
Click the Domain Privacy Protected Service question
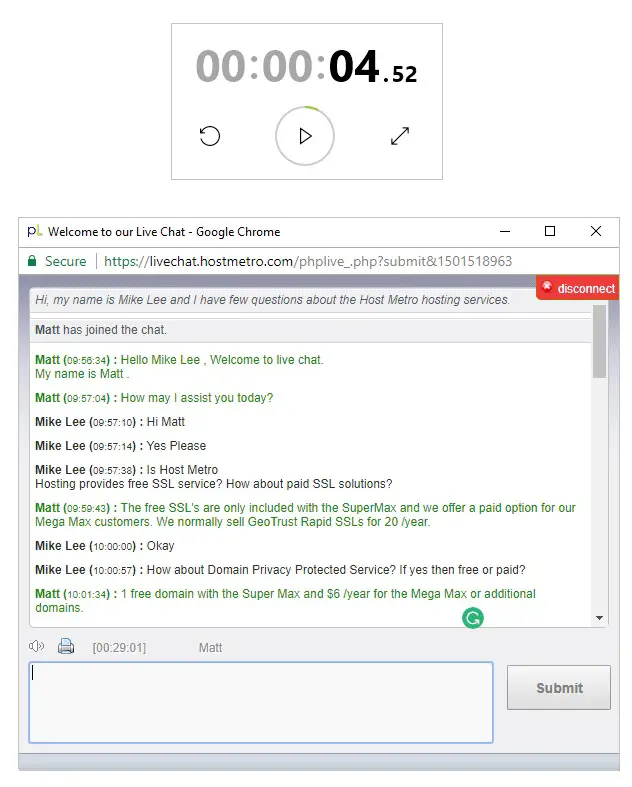click(280, 570)
